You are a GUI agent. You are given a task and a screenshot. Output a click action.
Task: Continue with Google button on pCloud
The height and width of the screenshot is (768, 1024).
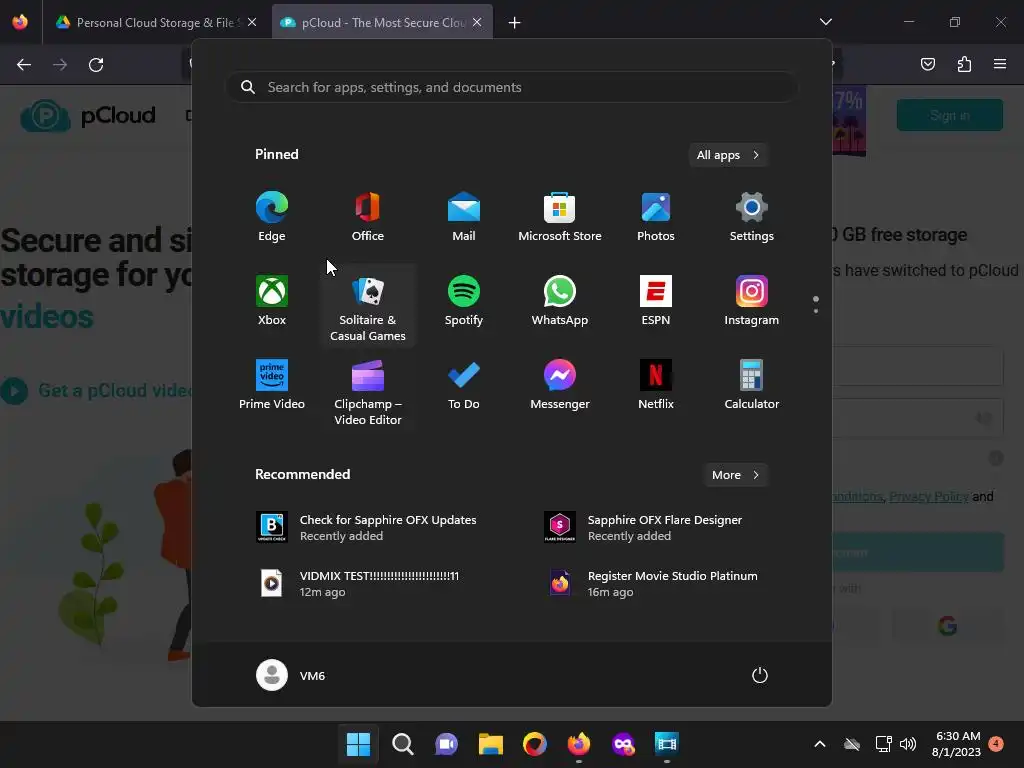tap(948, 626)
